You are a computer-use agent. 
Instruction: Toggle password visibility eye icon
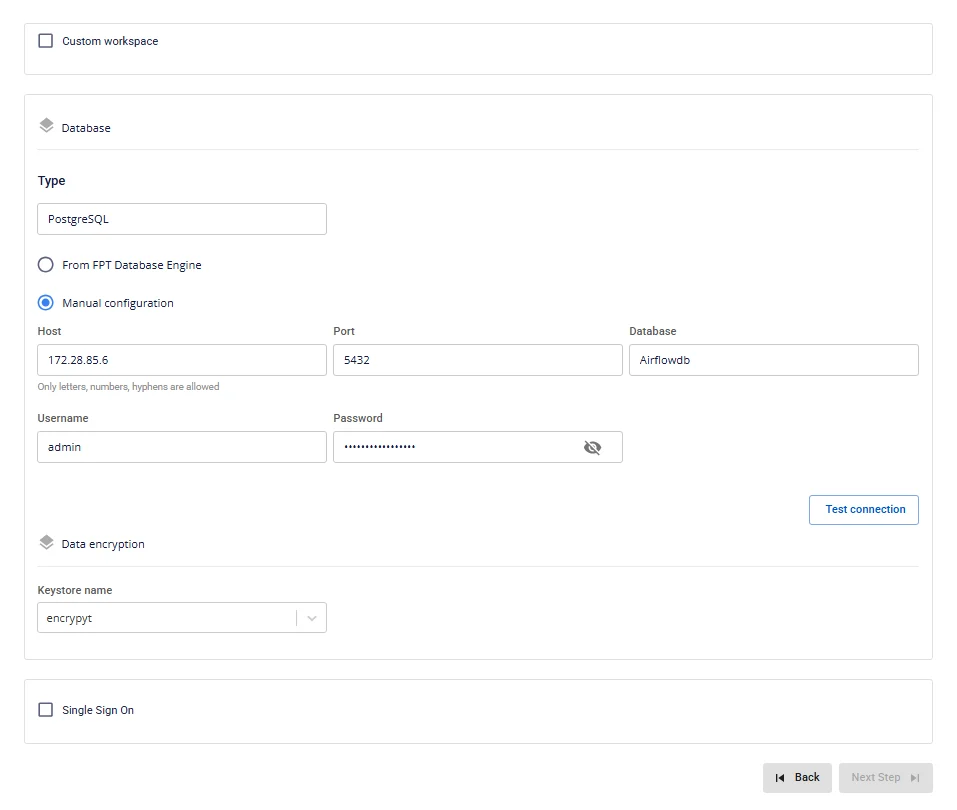tap(592, 447)
